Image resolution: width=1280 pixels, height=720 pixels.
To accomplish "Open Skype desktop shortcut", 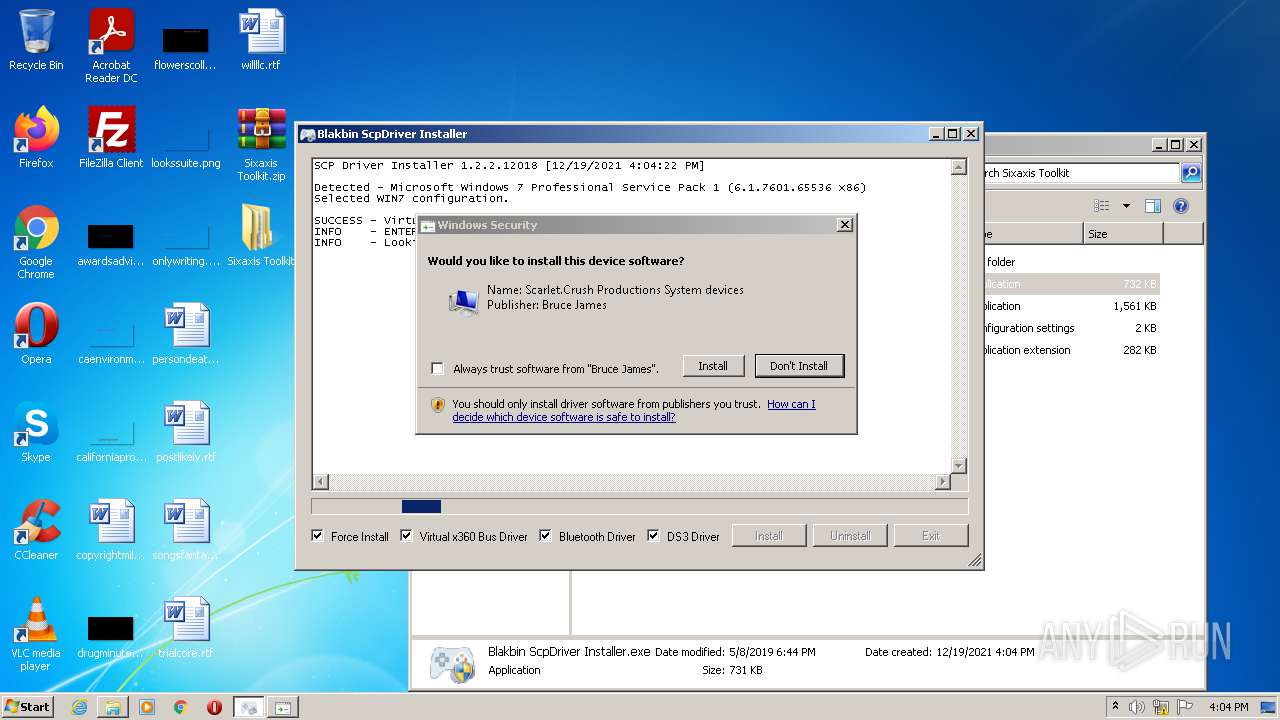I will pos(36,432).
